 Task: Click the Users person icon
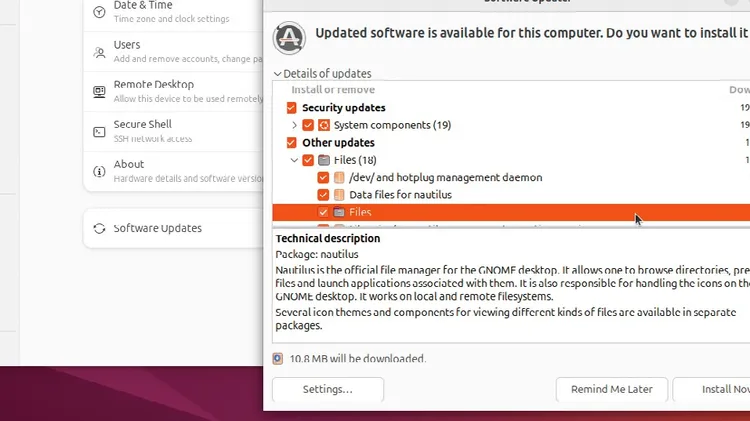tap(99, 52)
